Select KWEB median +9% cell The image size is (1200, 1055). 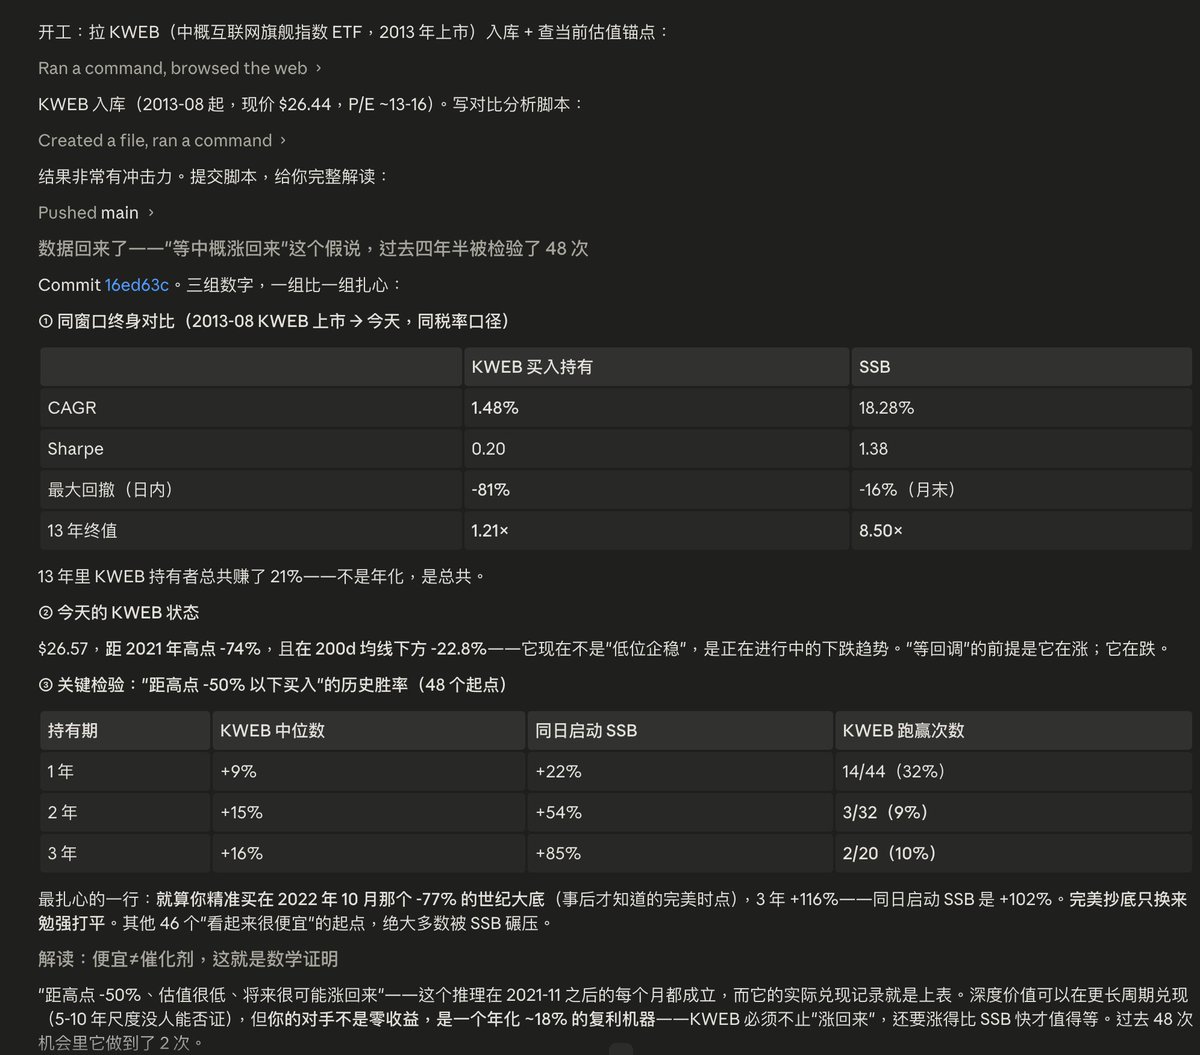click(x=369, y=772)
